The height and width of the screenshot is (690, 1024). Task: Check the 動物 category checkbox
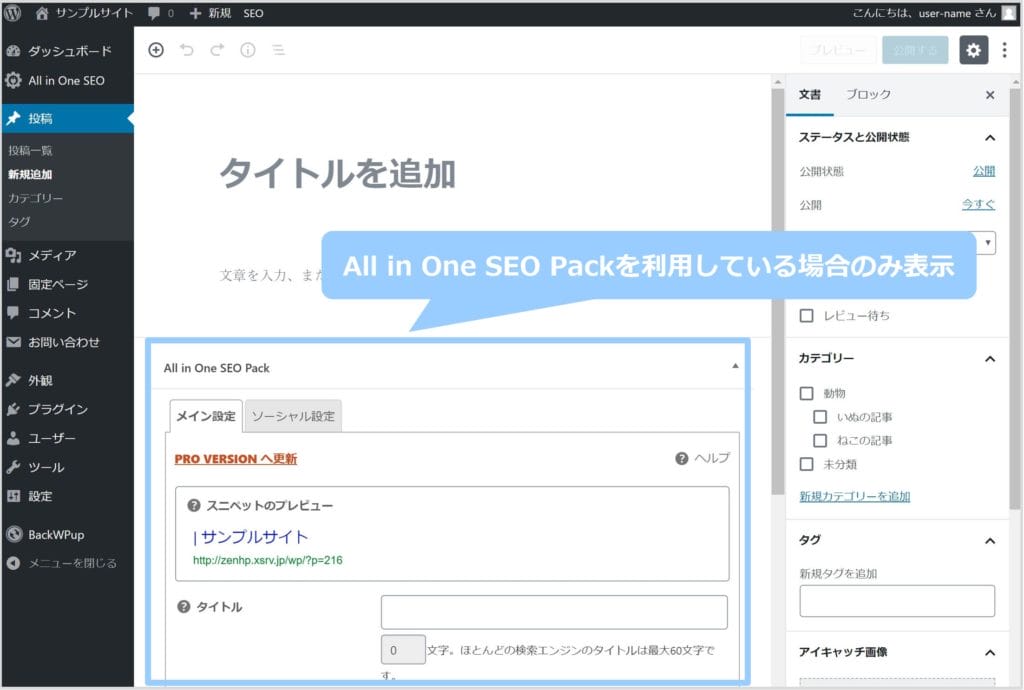pos(807,393)
